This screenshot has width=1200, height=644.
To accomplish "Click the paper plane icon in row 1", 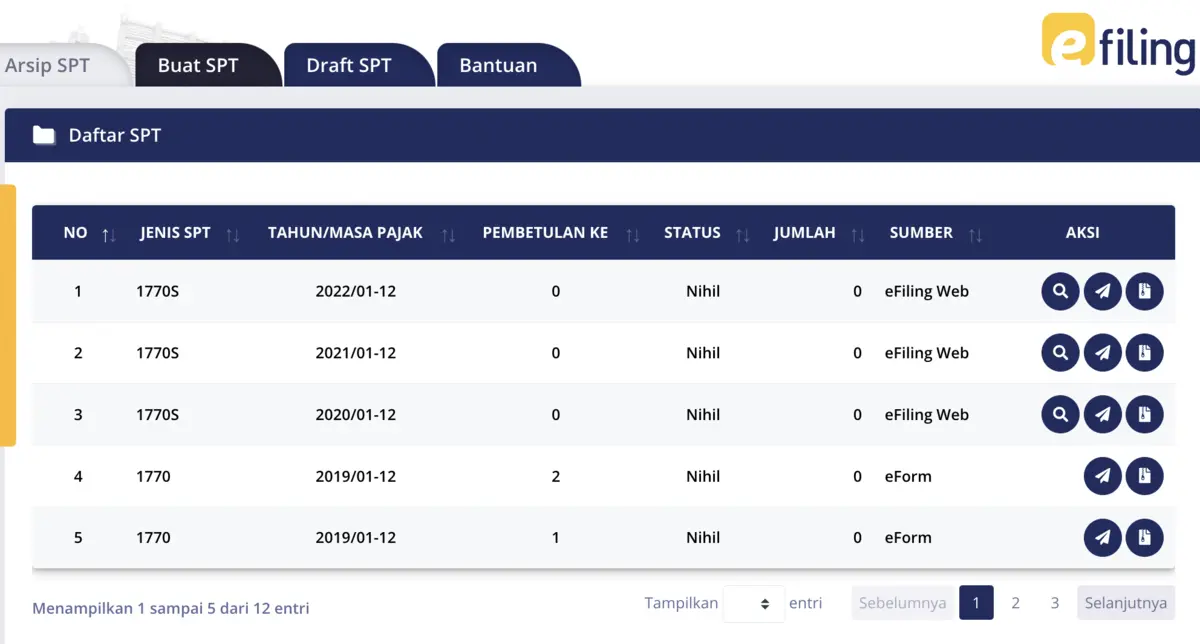I will (x=1102, y=292).
